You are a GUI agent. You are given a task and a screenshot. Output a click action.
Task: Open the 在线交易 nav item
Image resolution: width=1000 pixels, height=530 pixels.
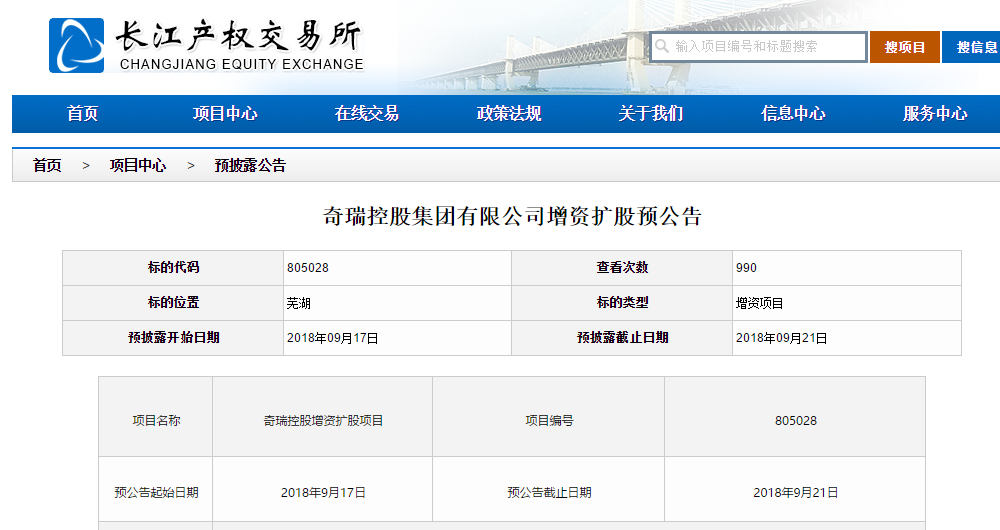pos(367,114)
